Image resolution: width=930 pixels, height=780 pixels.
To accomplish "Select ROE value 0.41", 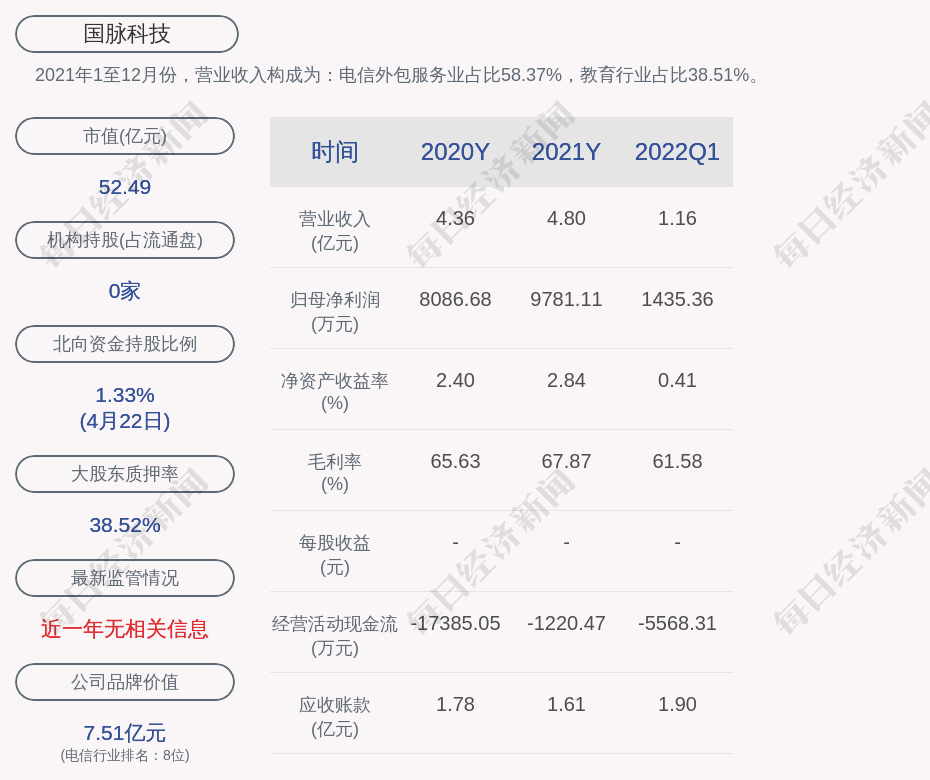I will pyautogui.click(x=677, y=380).
